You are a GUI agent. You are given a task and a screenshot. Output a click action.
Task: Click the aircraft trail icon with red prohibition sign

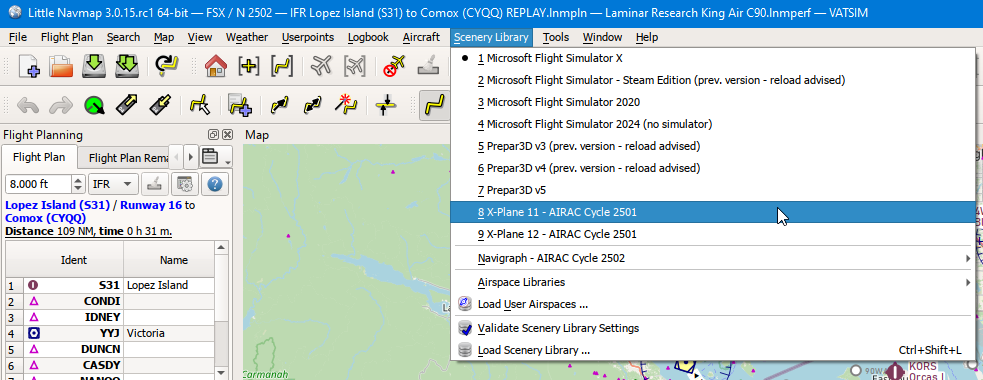(x=395, y=65)
